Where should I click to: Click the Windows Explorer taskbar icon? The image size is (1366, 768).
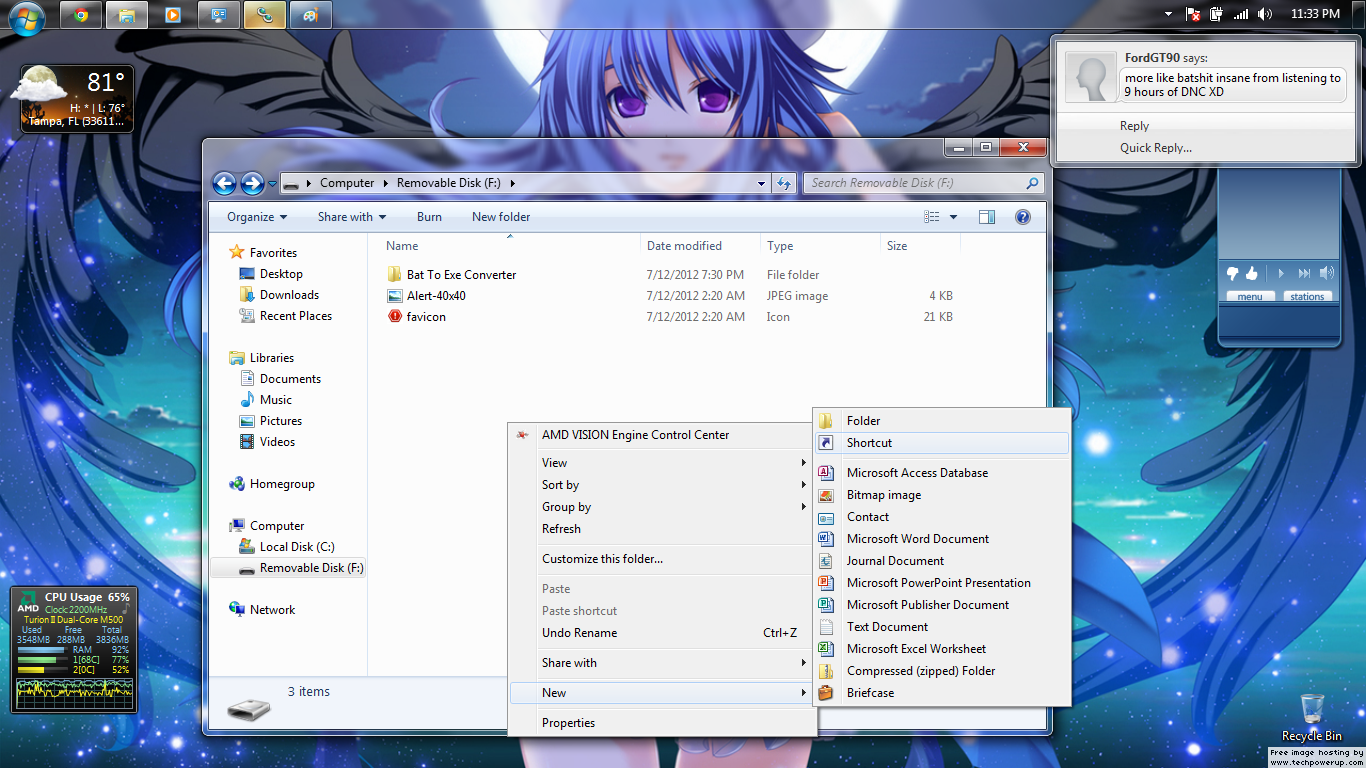[x=127, y=15]
